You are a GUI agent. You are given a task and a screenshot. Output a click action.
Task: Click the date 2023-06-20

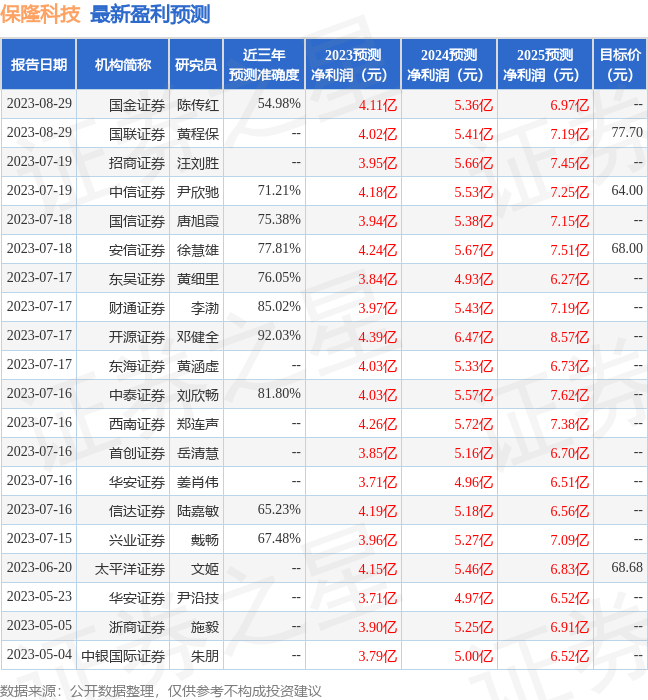point(39,568)
